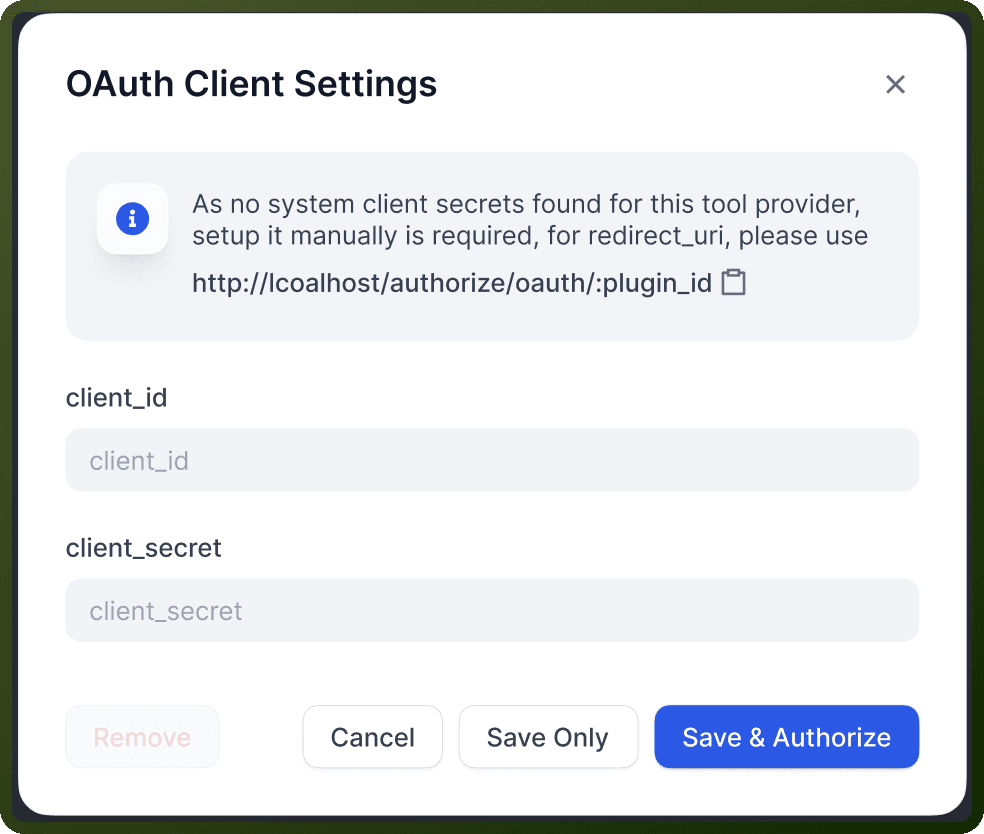
Task: Click the 'As no system client secrets' message line
Action: [527, 204]
